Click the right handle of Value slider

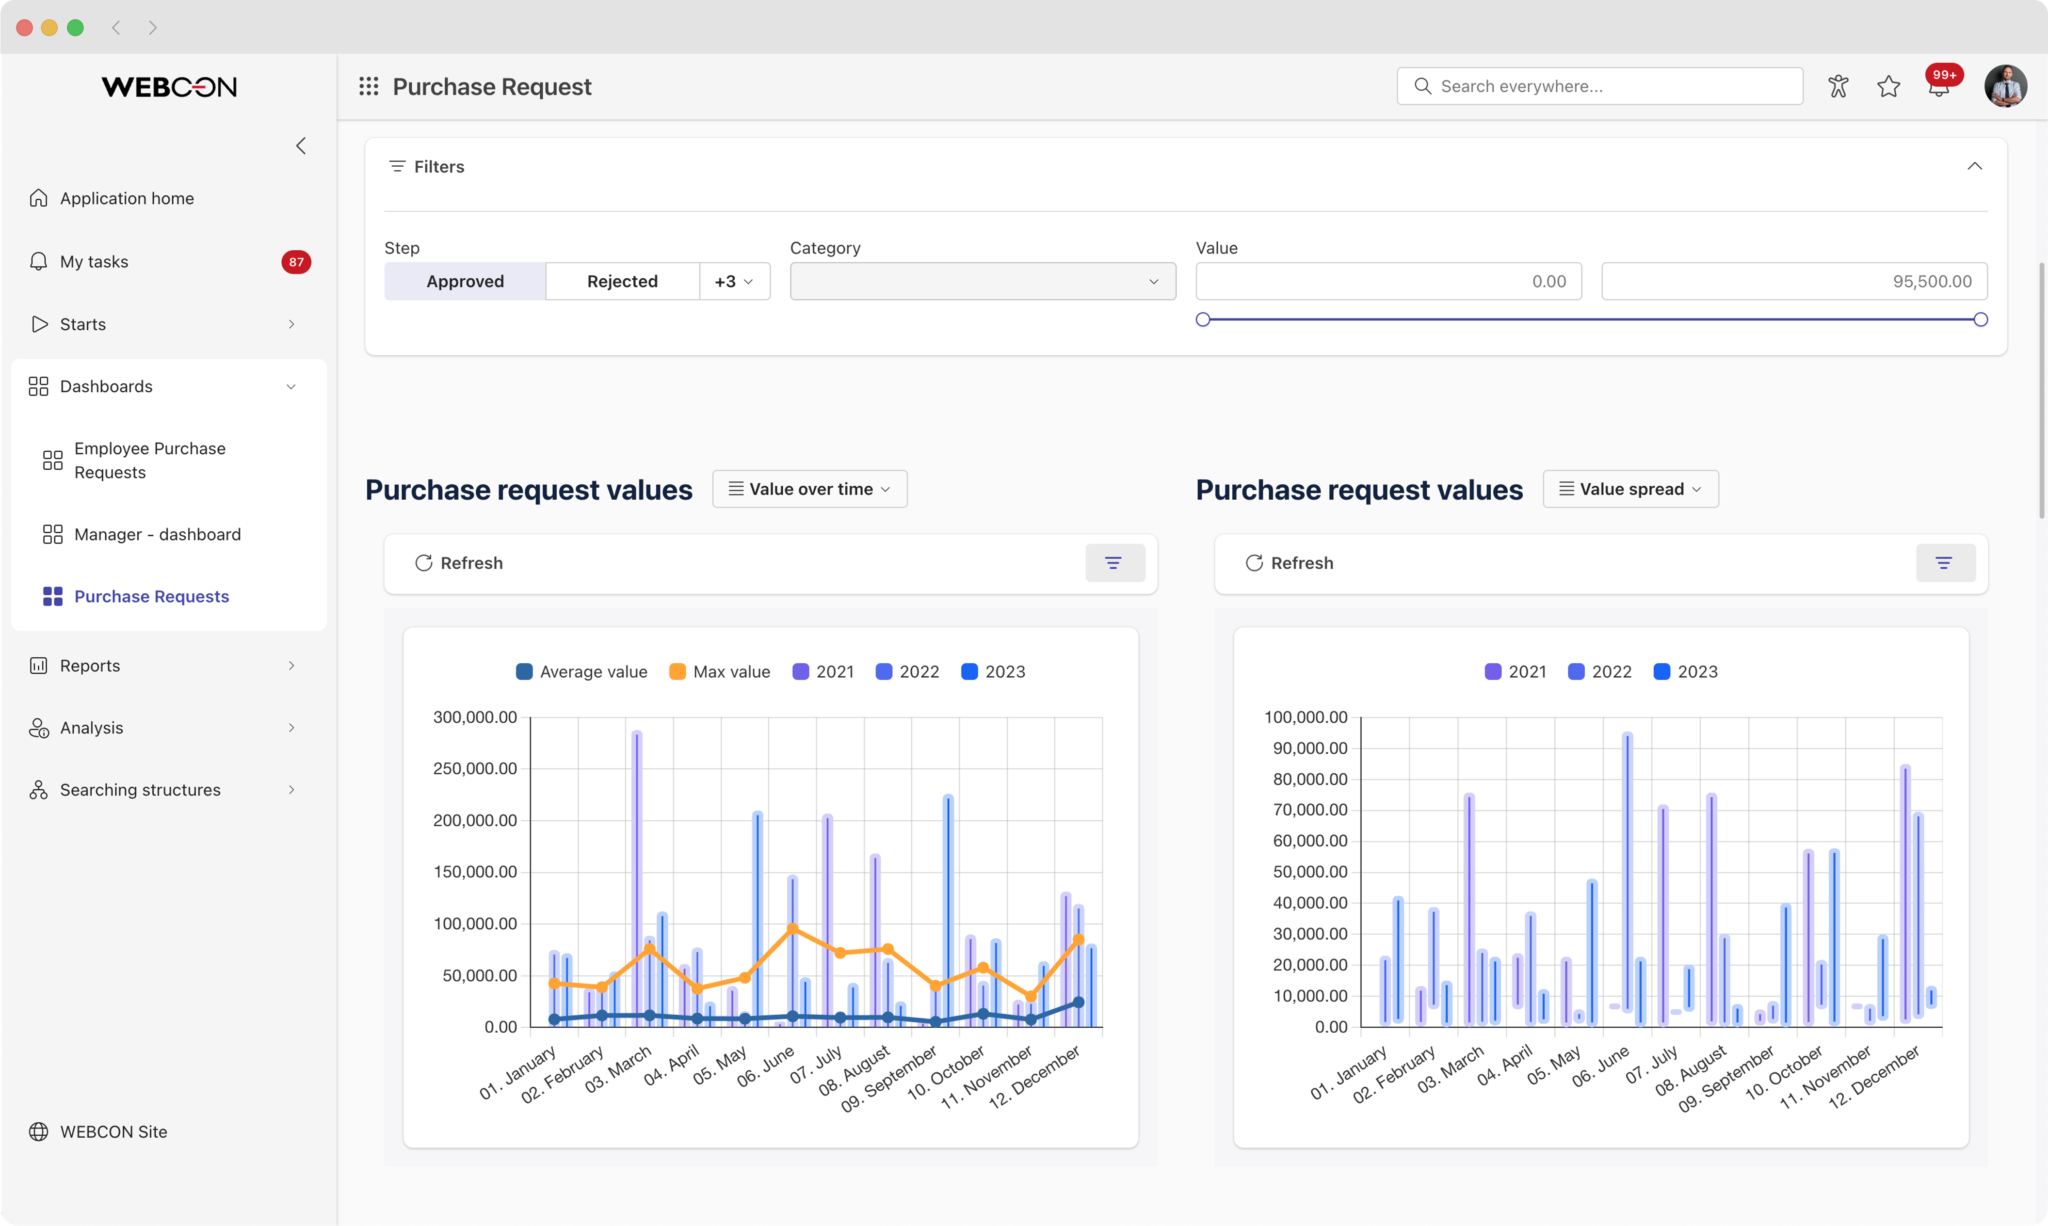click(x=1980, y=320)
